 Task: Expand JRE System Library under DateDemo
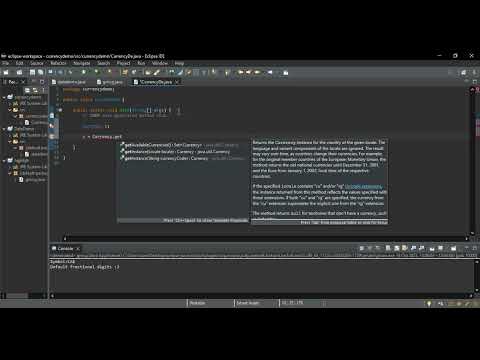(x=10, y=135)
